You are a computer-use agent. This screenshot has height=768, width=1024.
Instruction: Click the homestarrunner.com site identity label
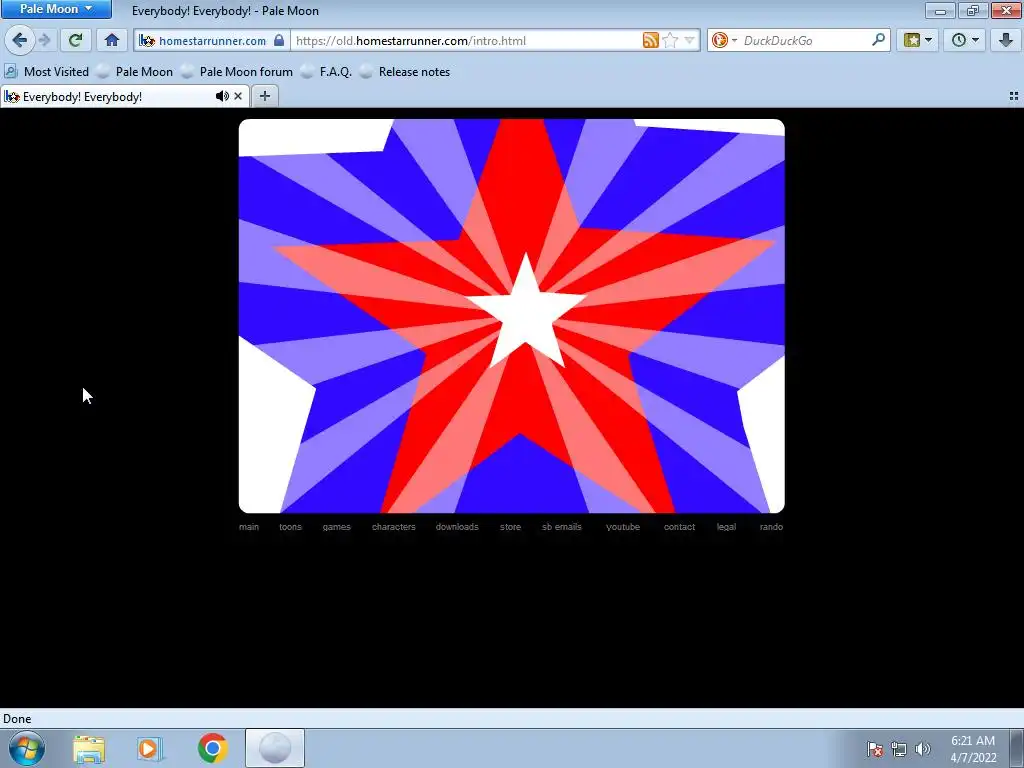212,40
